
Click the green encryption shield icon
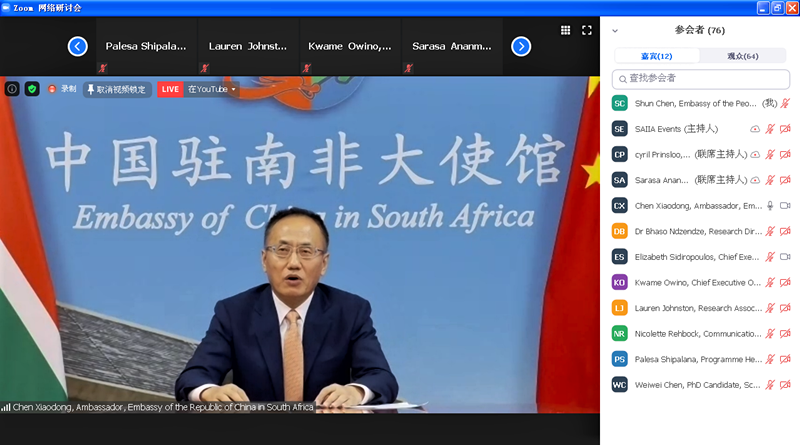click(32, 89)
